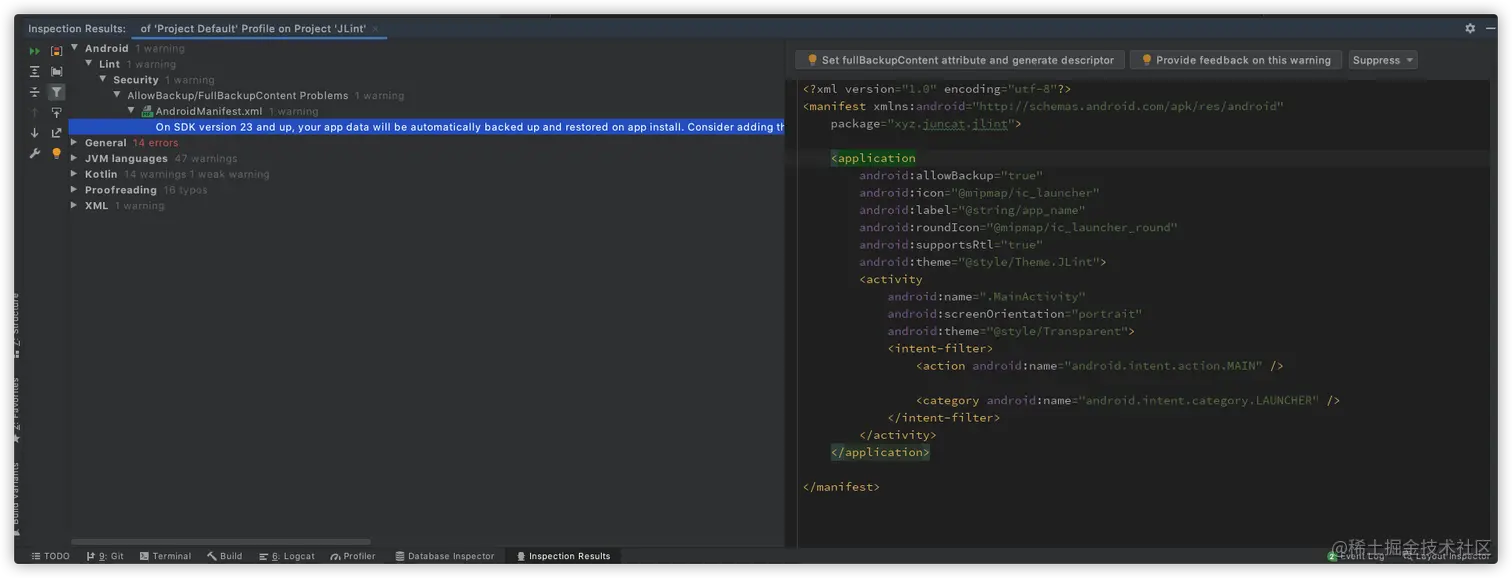The image size is (1512, 578).
Task: Click Set fullBackupContent attribute button
Action: click(960, 60)
